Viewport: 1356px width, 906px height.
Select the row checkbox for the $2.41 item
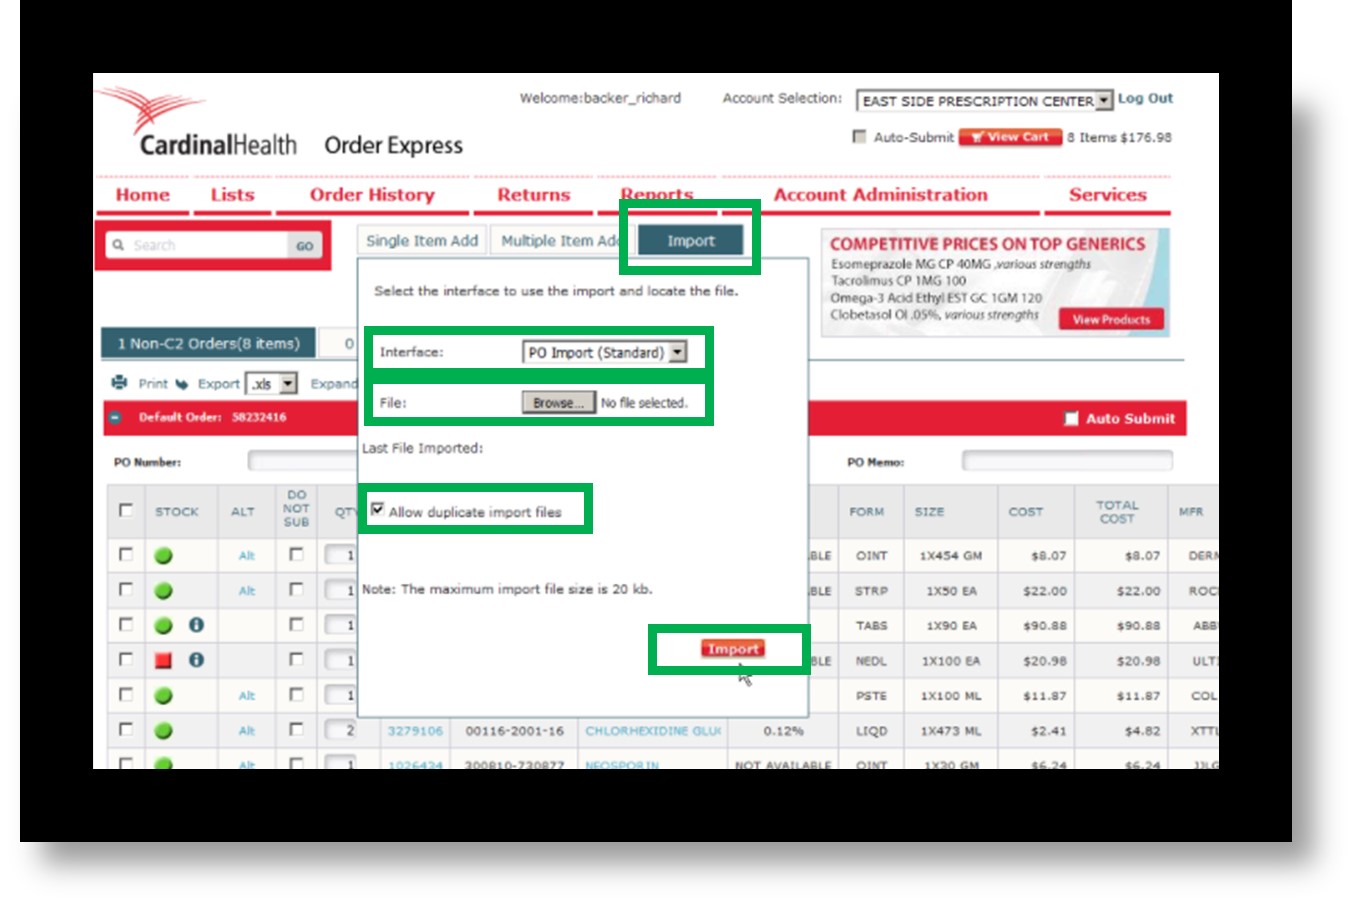pyautogui.click(x=126, y=729)
